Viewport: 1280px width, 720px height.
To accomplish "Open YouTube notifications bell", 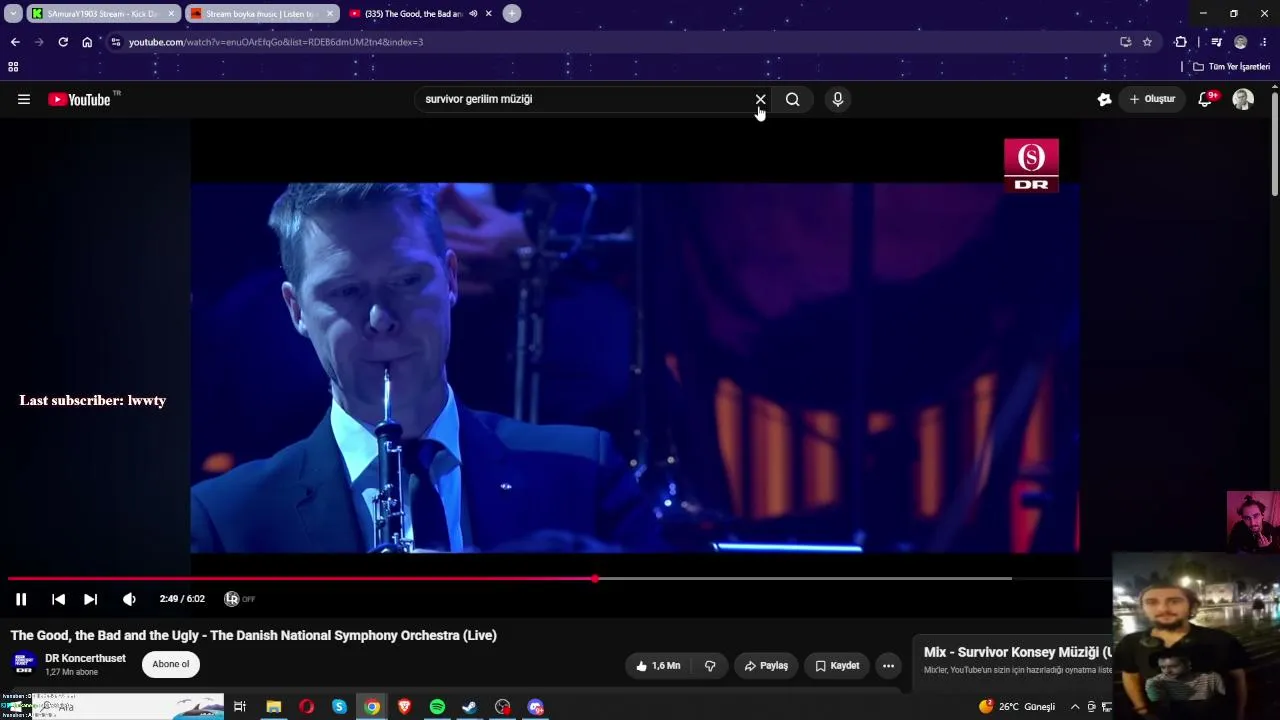I will click(1206, 99).
